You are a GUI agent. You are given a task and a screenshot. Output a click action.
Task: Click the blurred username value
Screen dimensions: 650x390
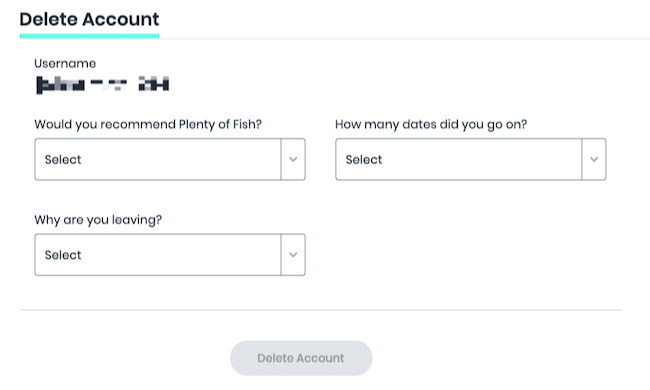pyautogui.click(x=102, y=85)
